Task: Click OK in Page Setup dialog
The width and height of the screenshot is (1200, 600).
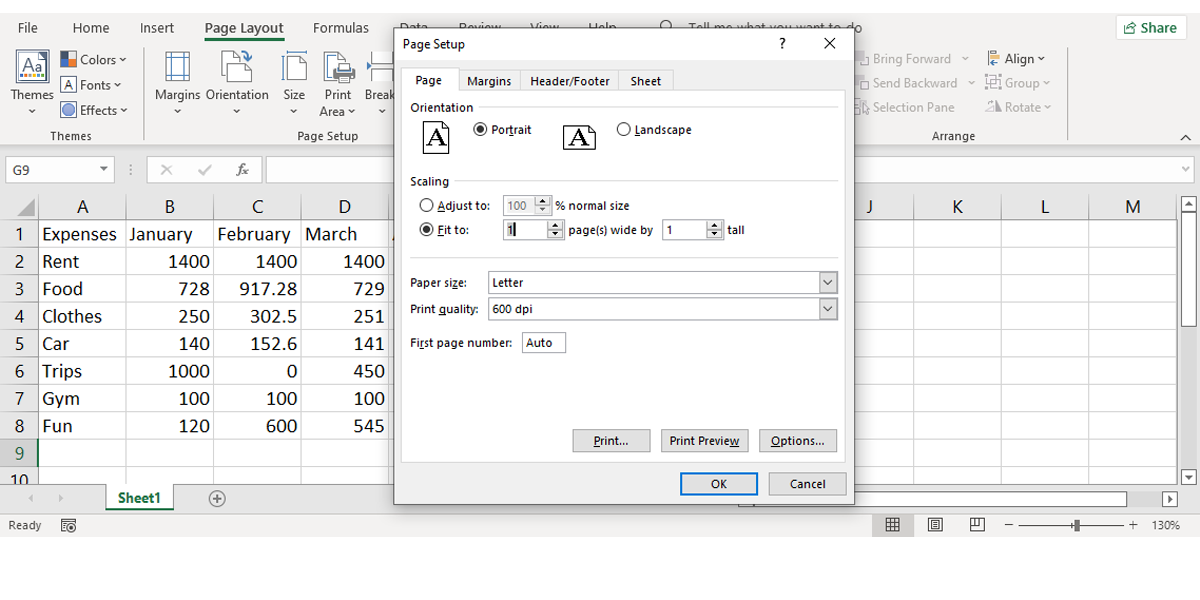Action: [x=719, y=484]
